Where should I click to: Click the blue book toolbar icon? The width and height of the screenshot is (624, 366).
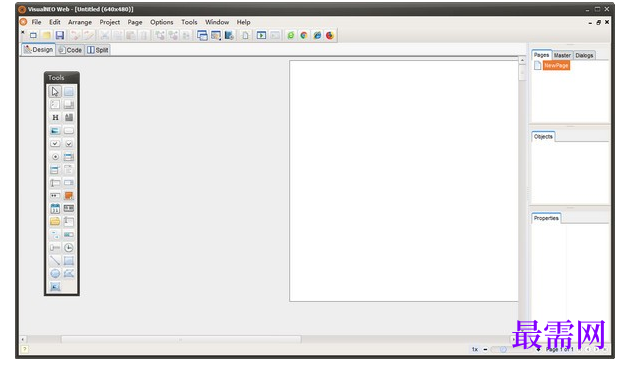tap(229, 35)
